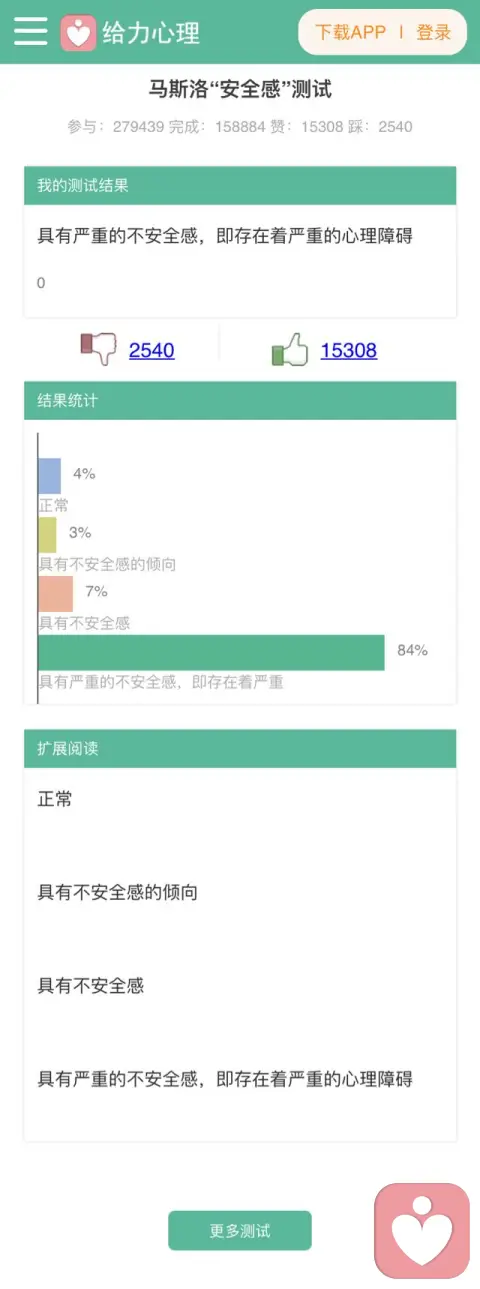Tap the floating pink heart app icon
This screenshot has width=480, height=1289.
(x=422, y=1231)
